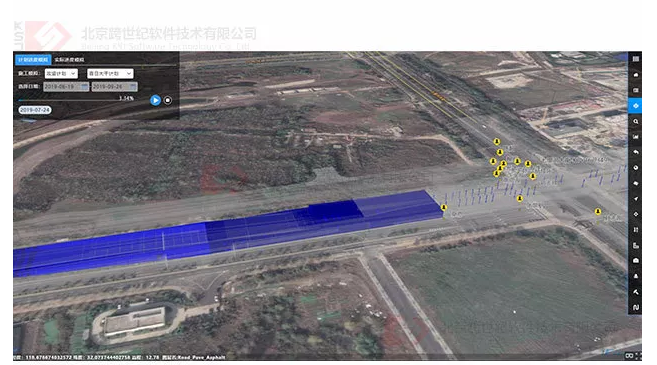Select the hammer tool icon
This screenshot has height=365, width=657.
tap(635, 292)
